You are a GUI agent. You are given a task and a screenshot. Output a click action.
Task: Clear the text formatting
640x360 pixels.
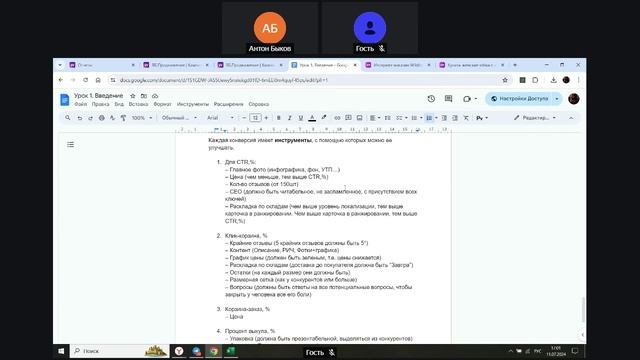tap(466, 118)
